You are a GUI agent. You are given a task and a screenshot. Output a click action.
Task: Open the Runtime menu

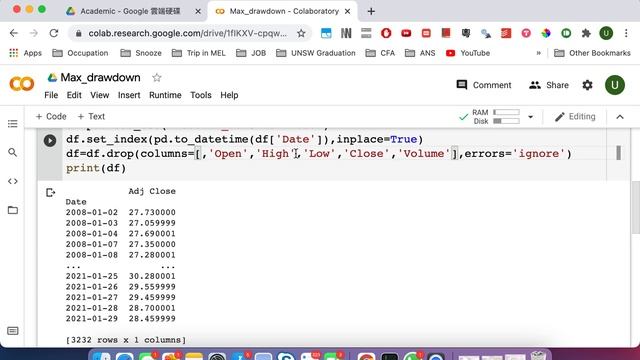pos(165,95)
